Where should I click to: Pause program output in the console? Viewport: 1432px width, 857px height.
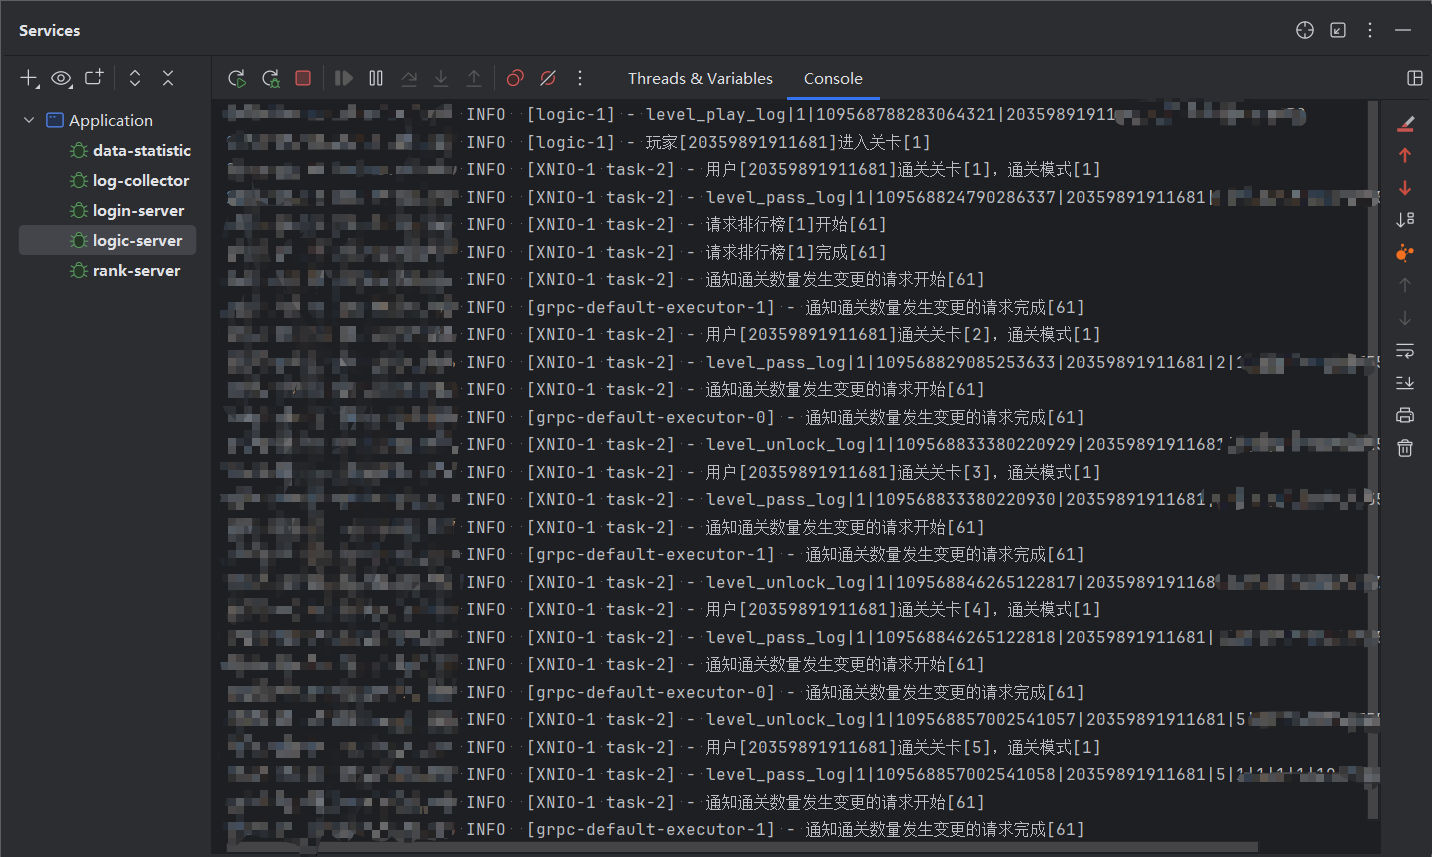(x=376, y=77)
